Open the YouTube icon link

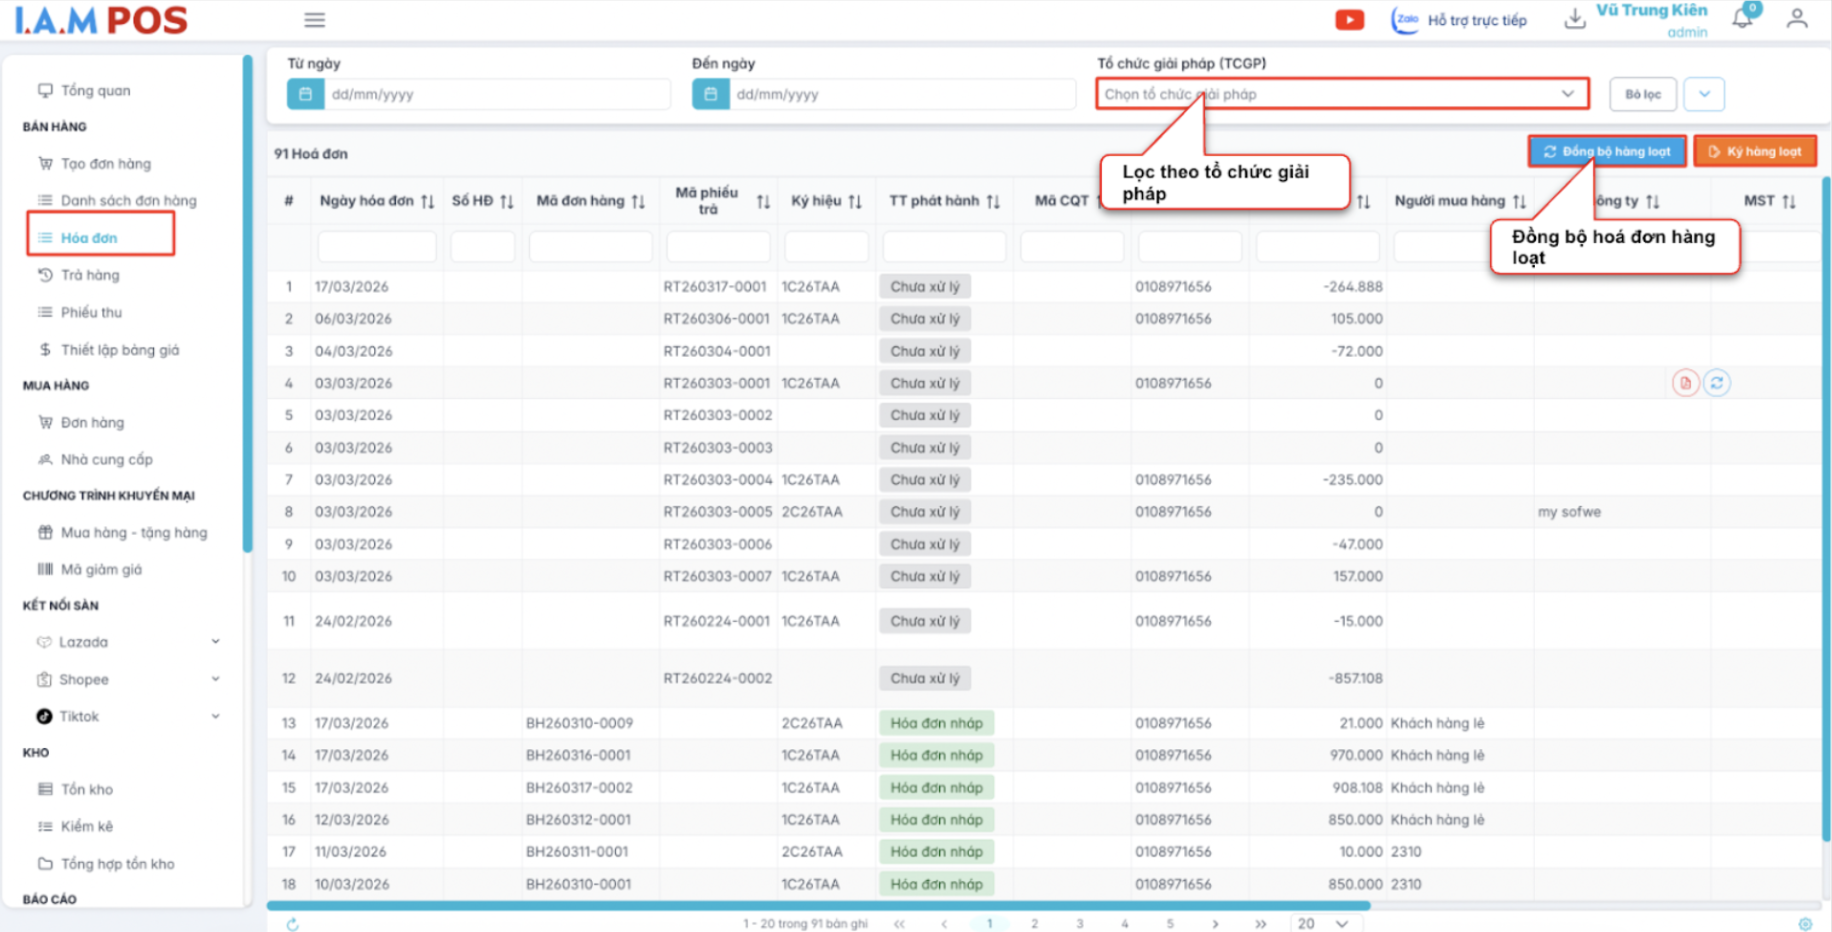(x=1349, y=20)
